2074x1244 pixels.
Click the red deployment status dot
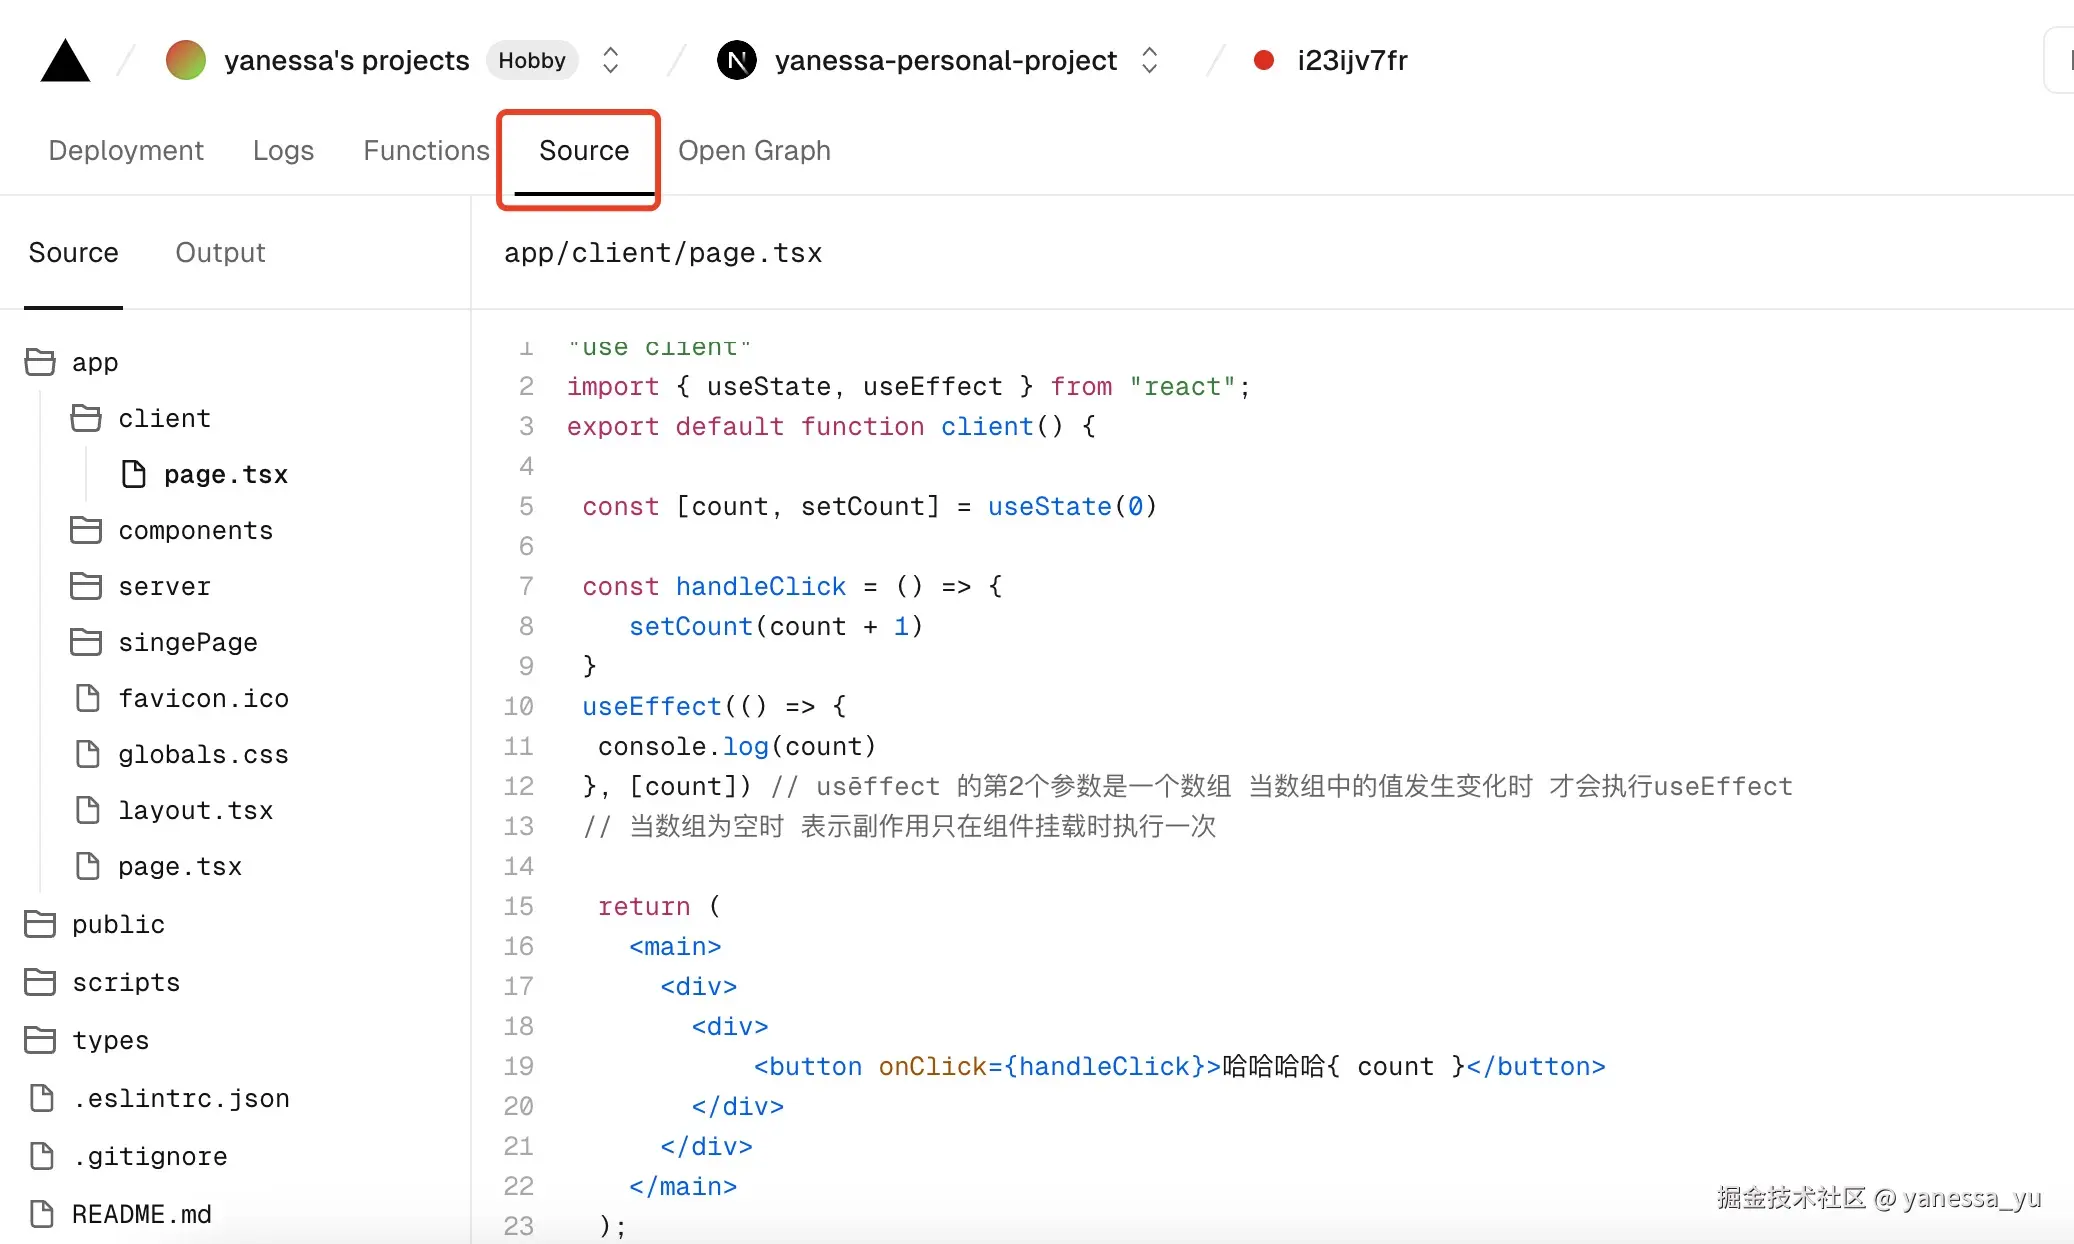pos(1263,60)
